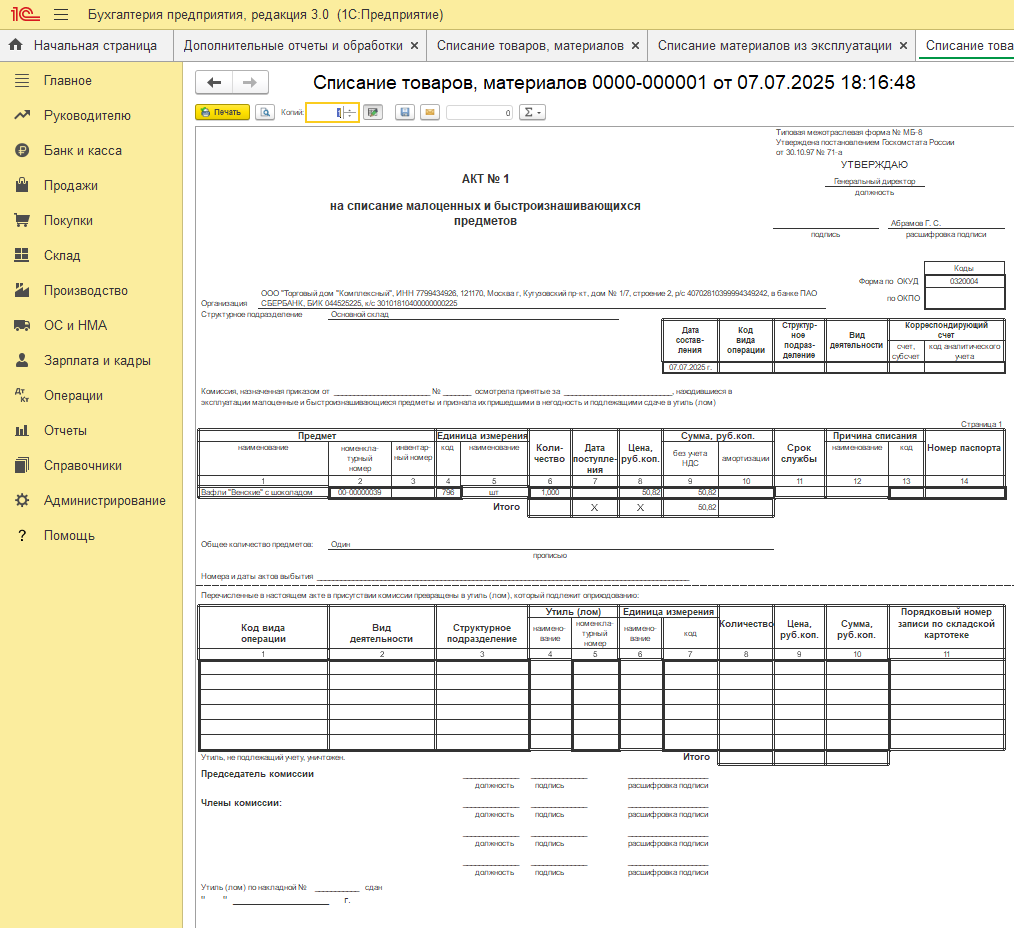Click the document title 'АКТ № 1'
The width and height of the screenshot is (1014, 928).
(485, 179)
